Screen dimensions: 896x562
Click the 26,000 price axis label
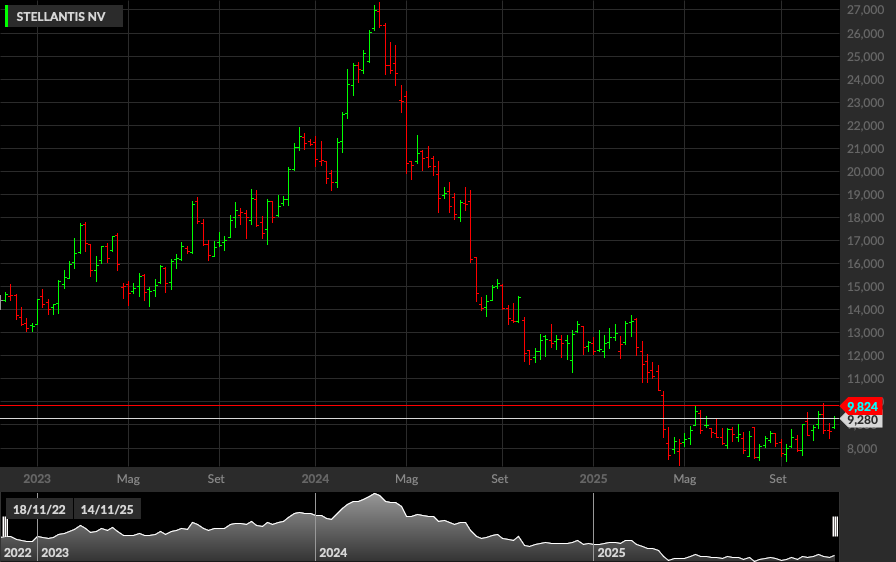[865, 34]
